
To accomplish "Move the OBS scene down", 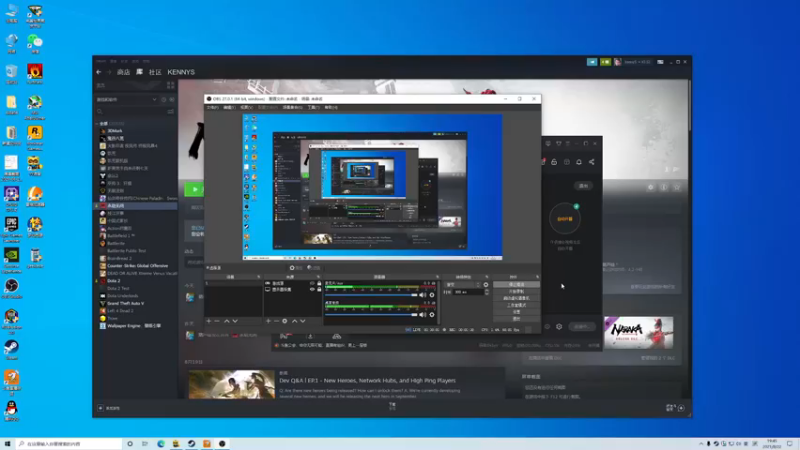I will [x=235, y=321].
